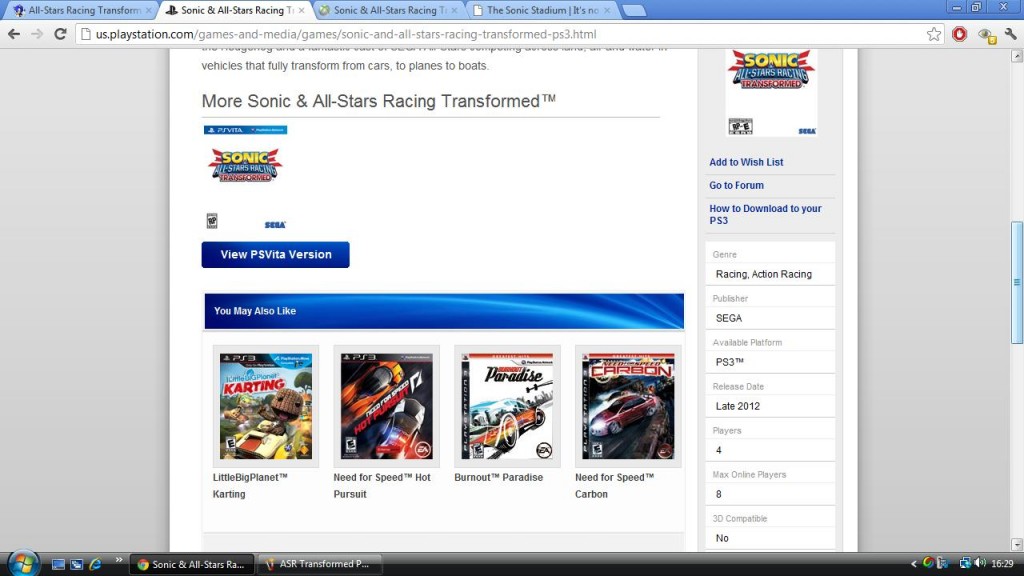This screenshot has height=576, width=1024.
Task: Close the active Sonic & All-Stars Racing tab
Action: point(301,10)
